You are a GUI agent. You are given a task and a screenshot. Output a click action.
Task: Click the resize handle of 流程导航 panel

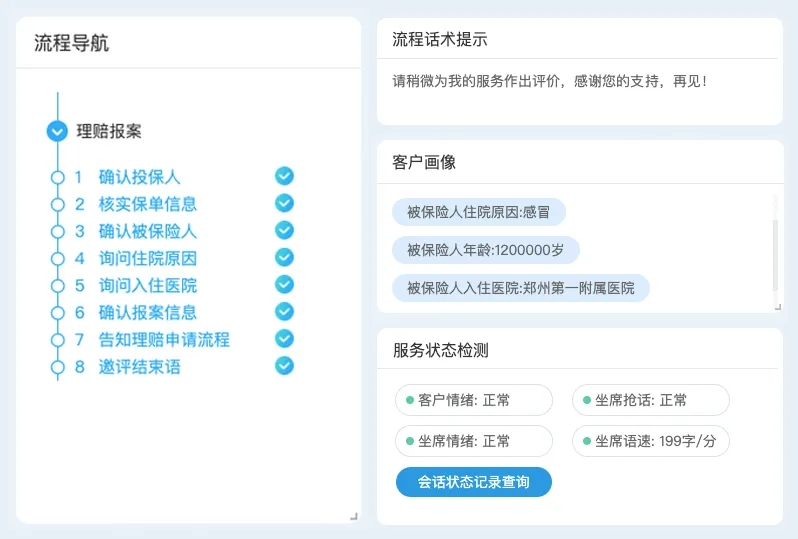click(x=354, y=517)
